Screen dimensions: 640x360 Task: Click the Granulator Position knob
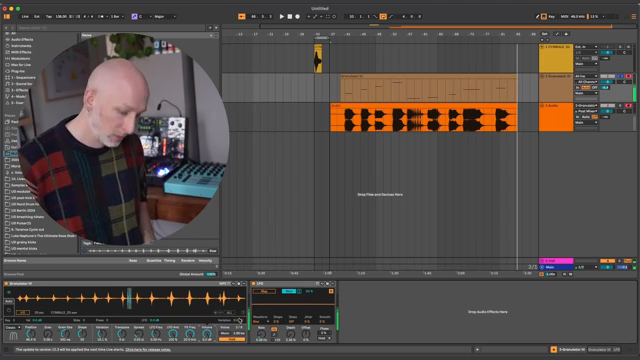[31, 334]
